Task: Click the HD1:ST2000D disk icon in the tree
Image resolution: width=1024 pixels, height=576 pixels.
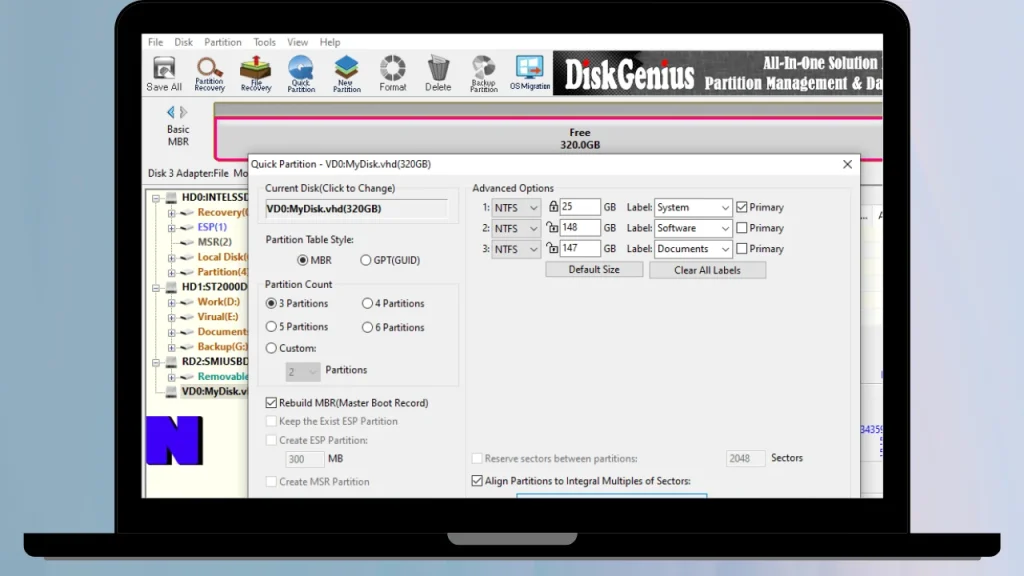Action: [171, 287]
